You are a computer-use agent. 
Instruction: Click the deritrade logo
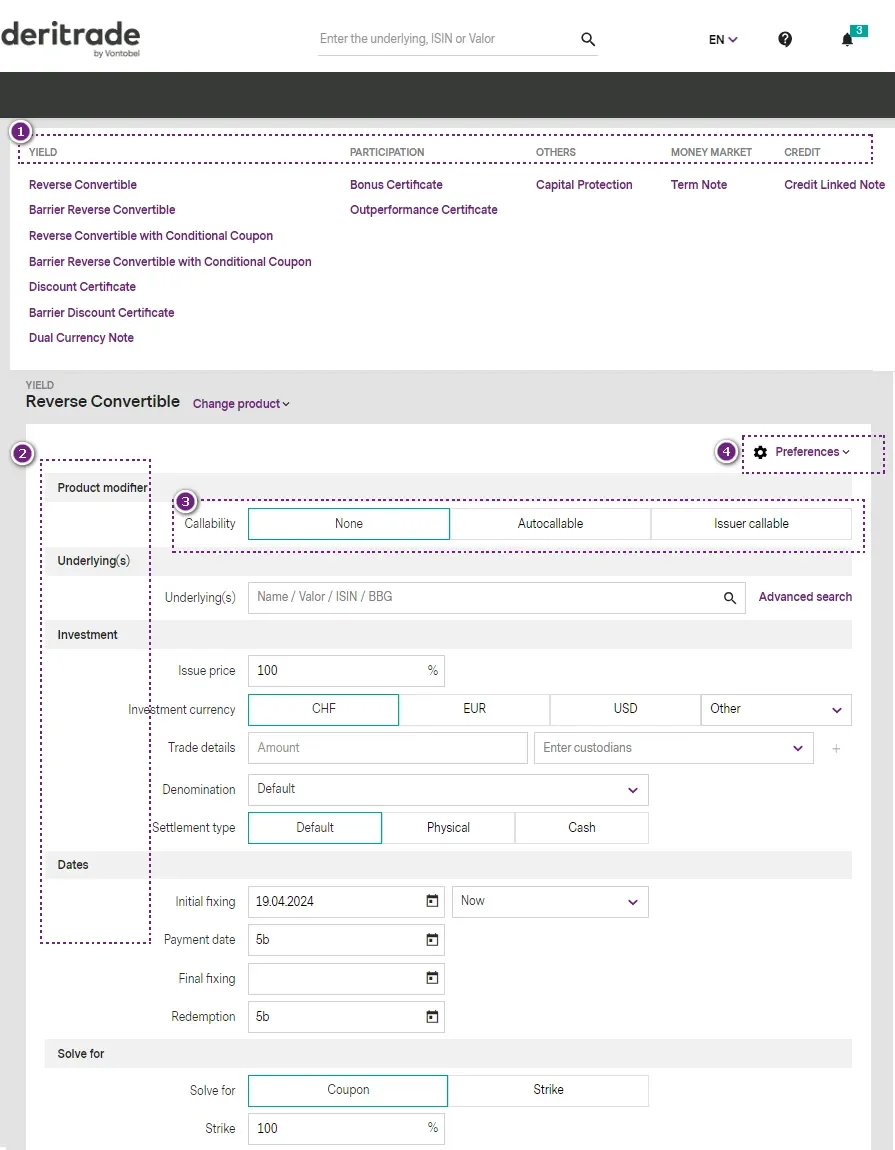(x=70, y=39)
